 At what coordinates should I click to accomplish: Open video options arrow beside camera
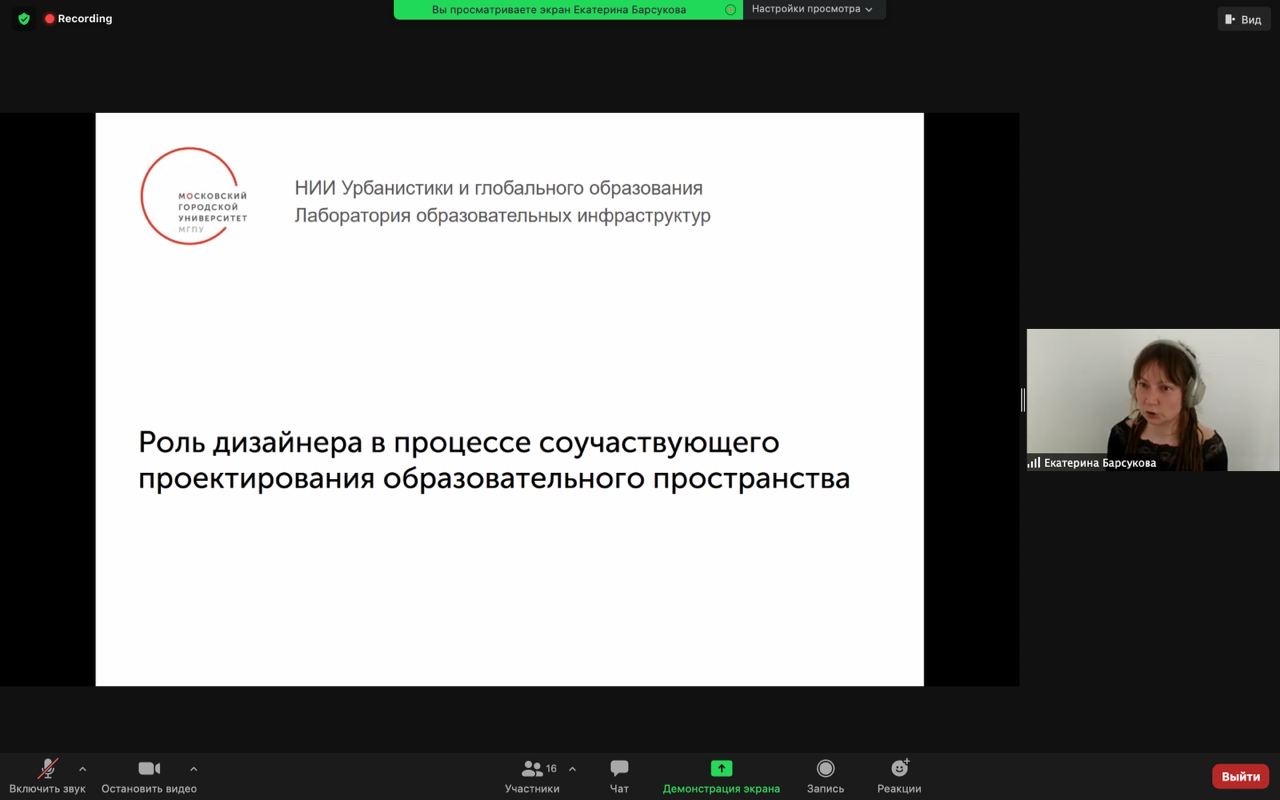(x=193, y=769)
